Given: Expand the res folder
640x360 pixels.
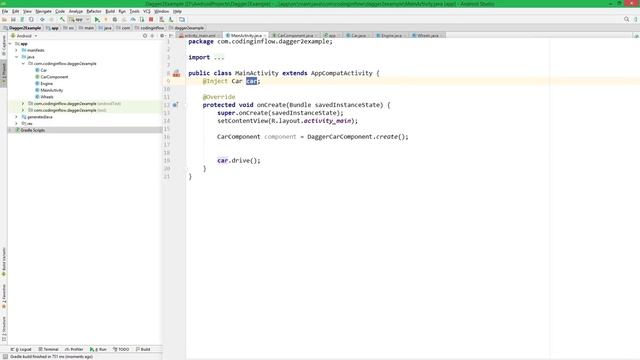Looking at the screenshot, I should [x=17, y=123].
